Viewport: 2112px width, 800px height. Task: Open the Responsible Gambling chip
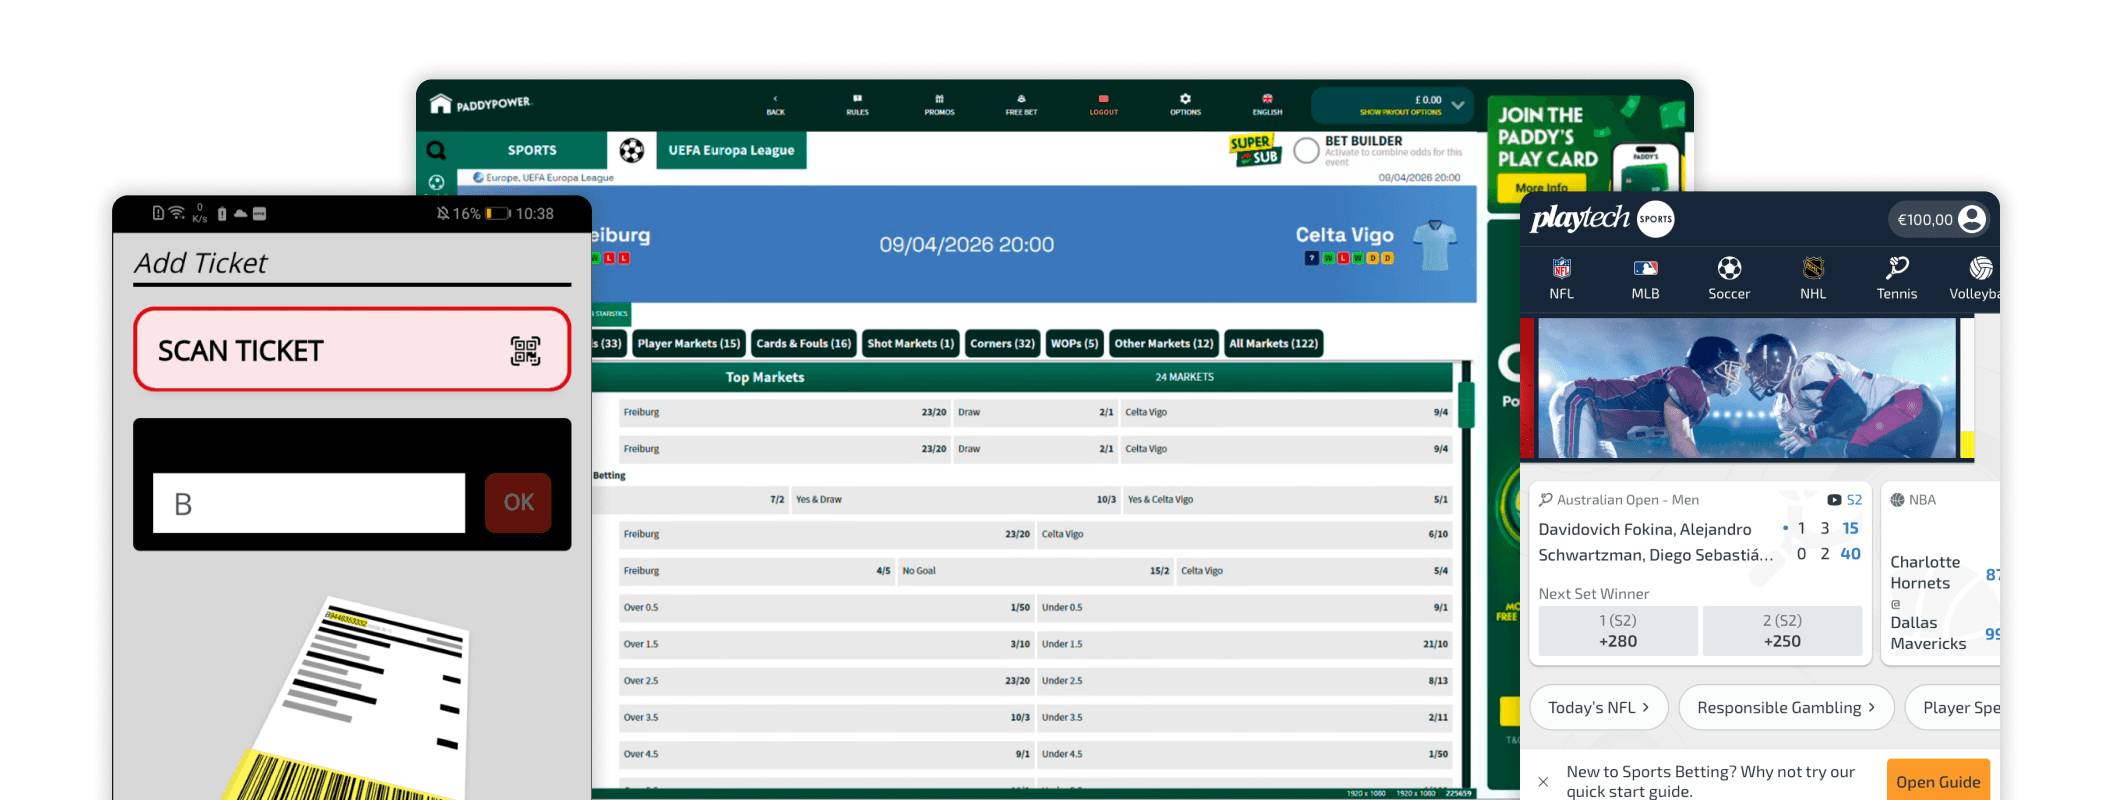(x=1786, y=708)
